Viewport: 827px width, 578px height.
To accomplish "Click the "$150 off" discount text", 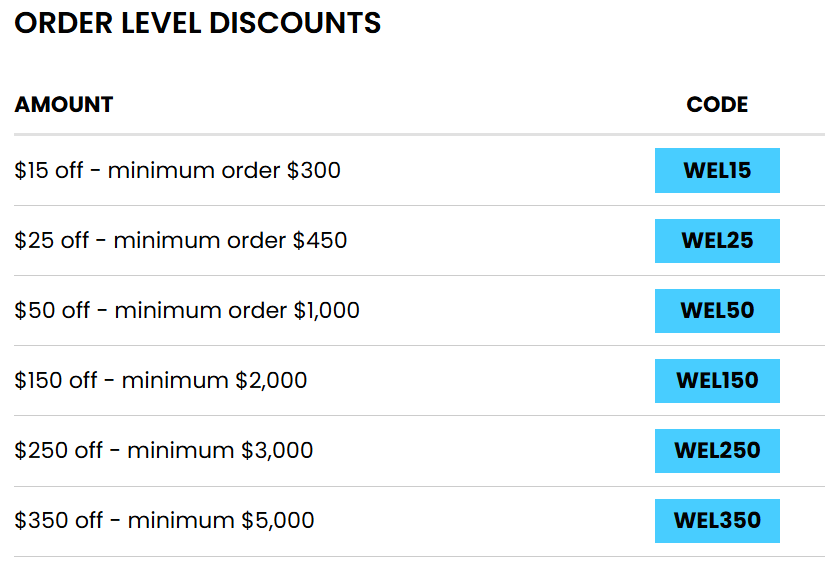I will [56, 381].
